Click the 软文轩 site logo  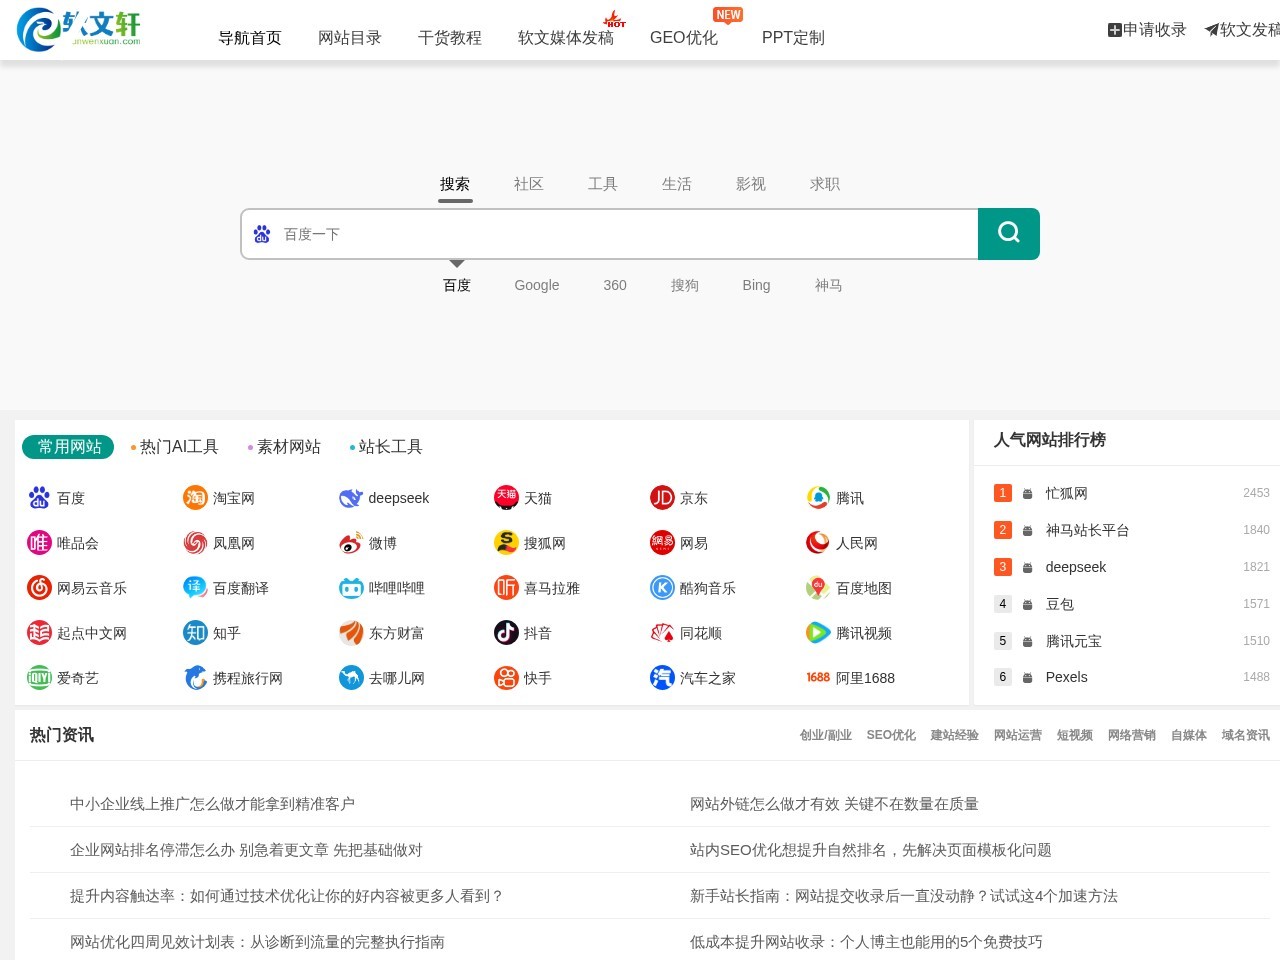click(80, 29)
